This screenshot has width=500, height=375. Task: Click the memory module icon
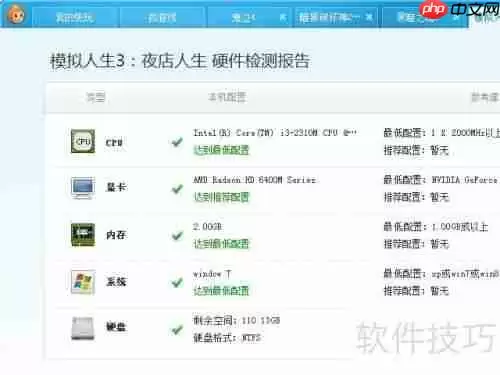click(83, 235)
